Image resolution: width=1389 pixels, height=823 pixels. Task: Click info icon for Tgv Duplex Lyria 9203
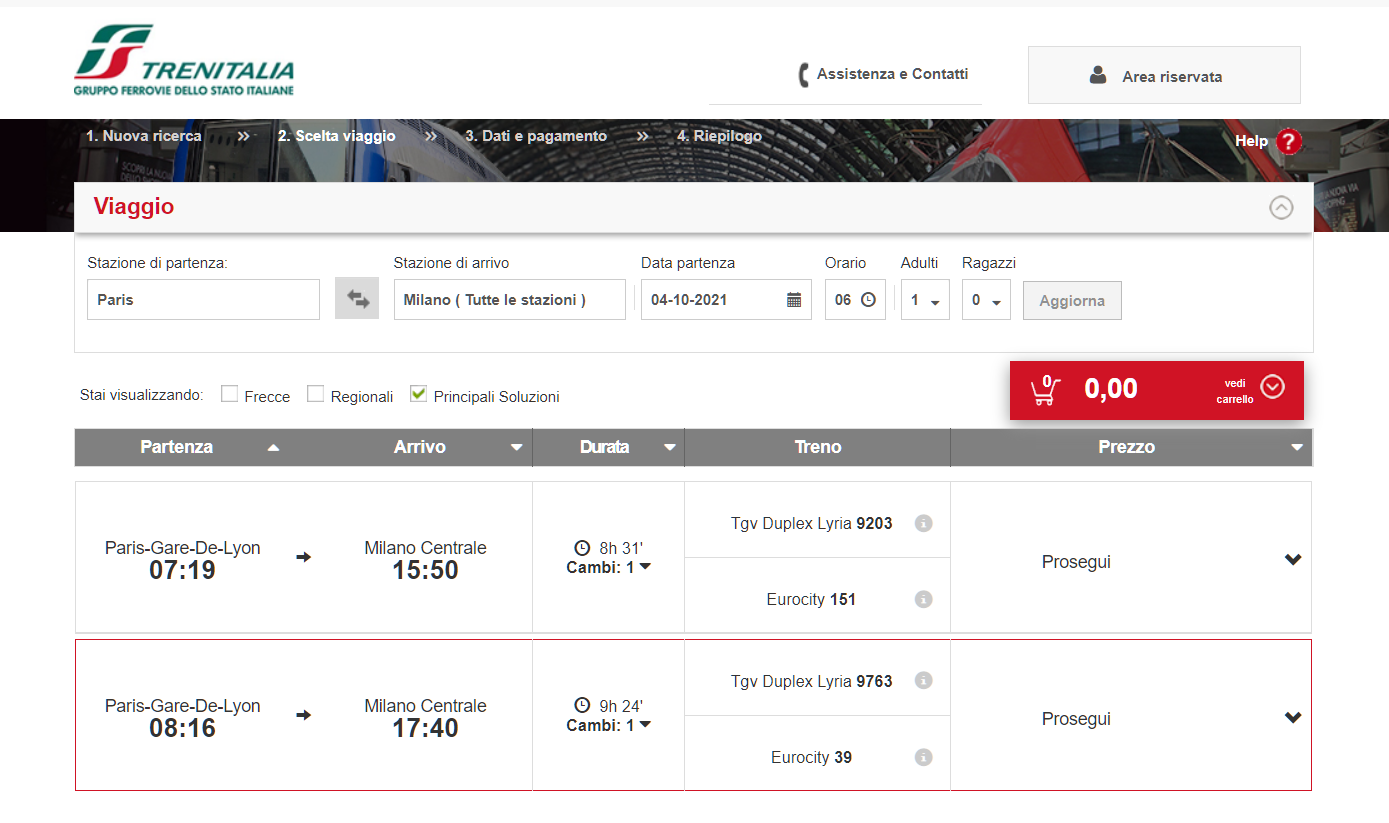pyautogui.click(x=924, y=523)
